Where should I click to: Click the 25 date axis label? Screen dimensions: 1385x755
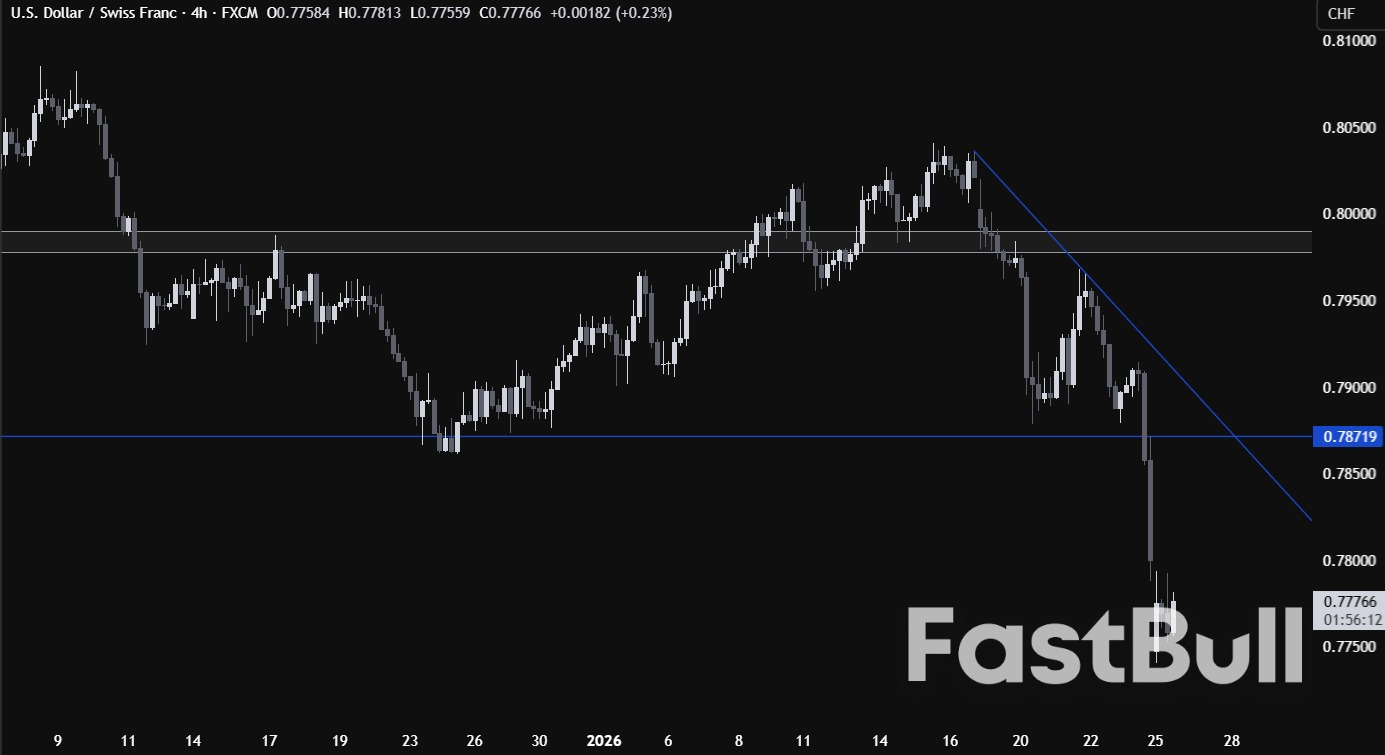pyautogui.click(x=1156, y=741)
